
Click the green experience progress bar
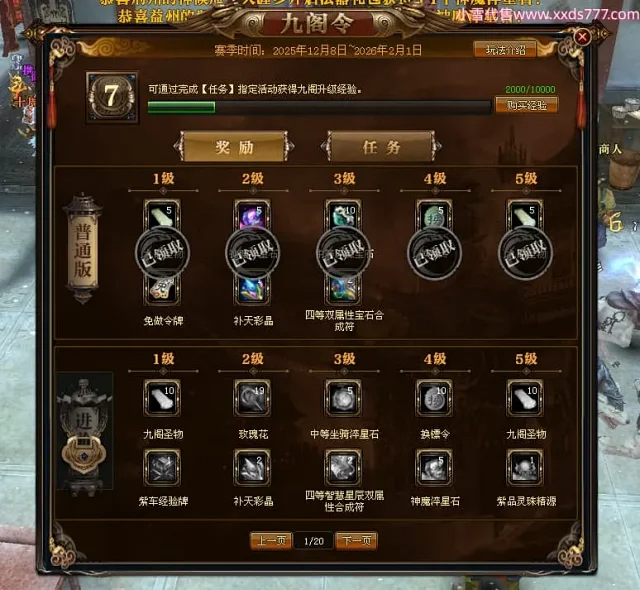tap(319, 107)
